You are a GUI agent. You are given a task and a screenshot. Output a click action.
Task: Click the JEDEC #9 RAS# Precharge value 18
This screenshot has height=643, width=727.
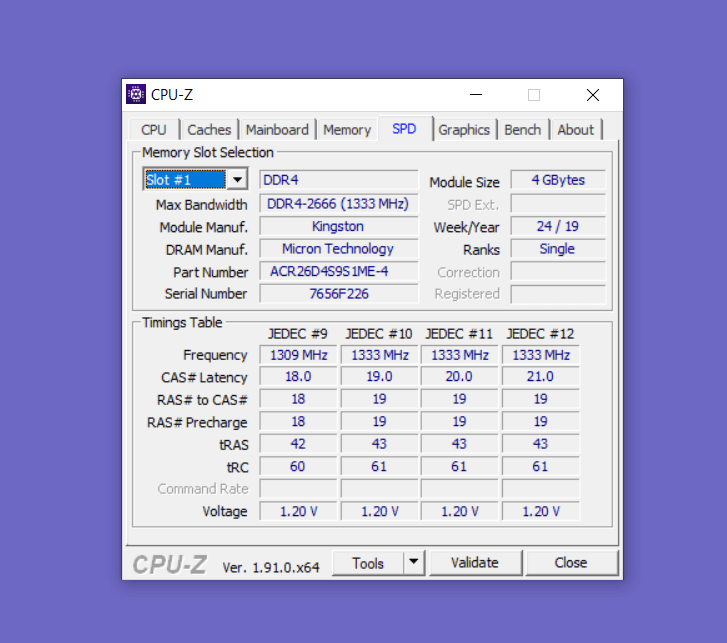click(x=298, y=421)
